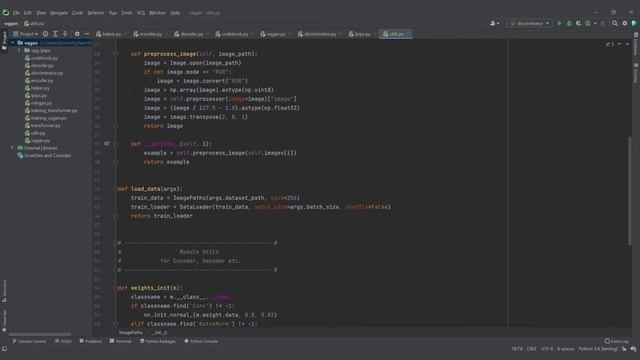Toggle the SciView right sidebar tab
This screenshot has height=360, width=640.
[x=636, y=73]
